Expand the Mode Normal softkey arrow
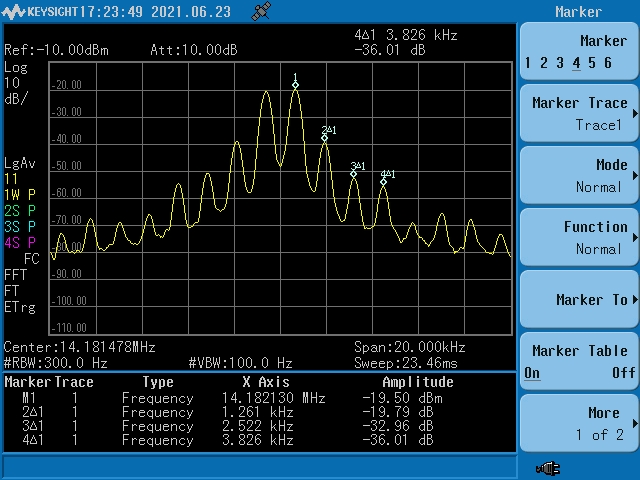This screenshot has height=480, width=640. [635, 176]
